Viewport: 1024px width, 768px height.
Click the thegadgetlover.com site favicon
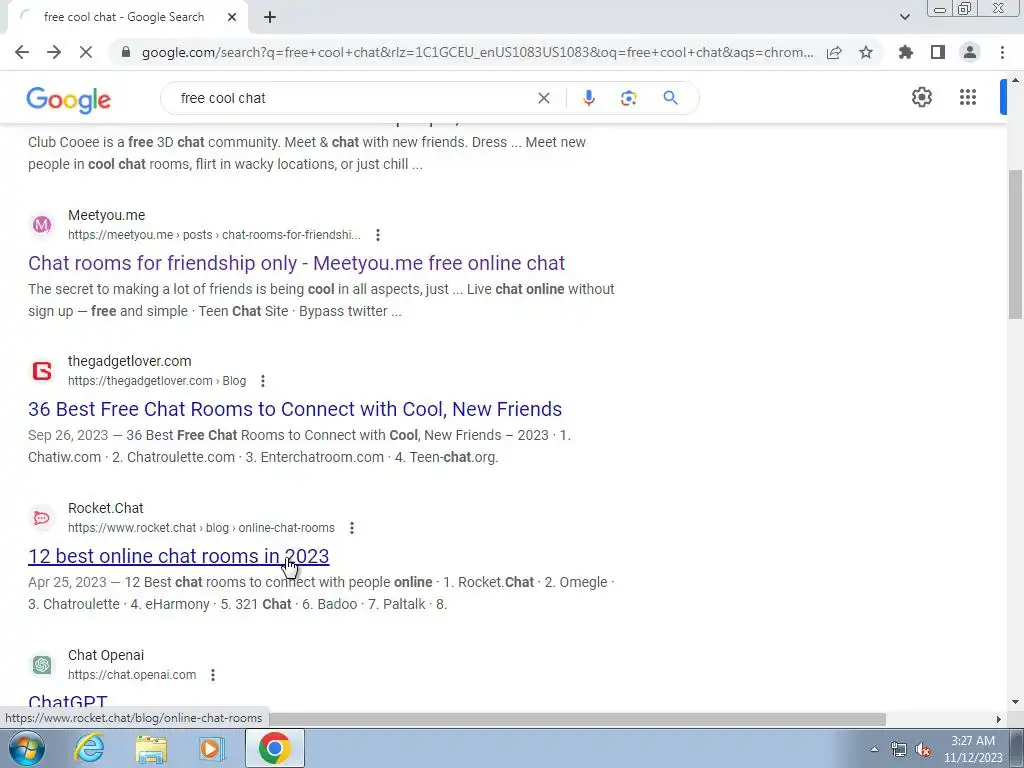pos(42,371)
